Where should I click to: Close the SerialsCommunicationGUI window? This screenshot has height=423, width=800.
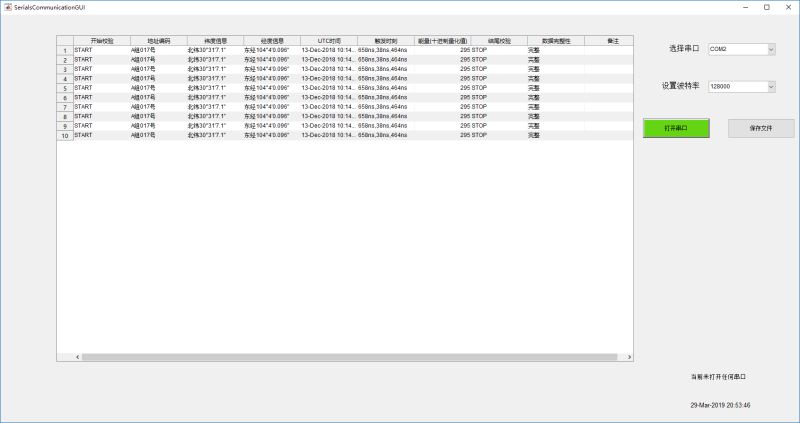tap(788, 7)
